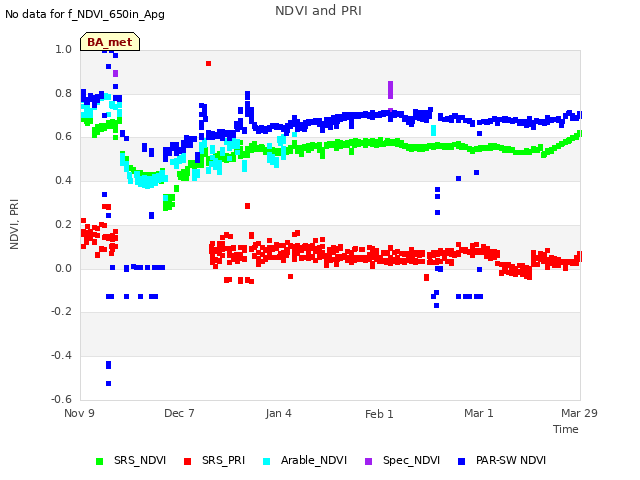
Task: Select the Spec_NDVI legend label
Action: pyautogui.click(x=411, y=460)
